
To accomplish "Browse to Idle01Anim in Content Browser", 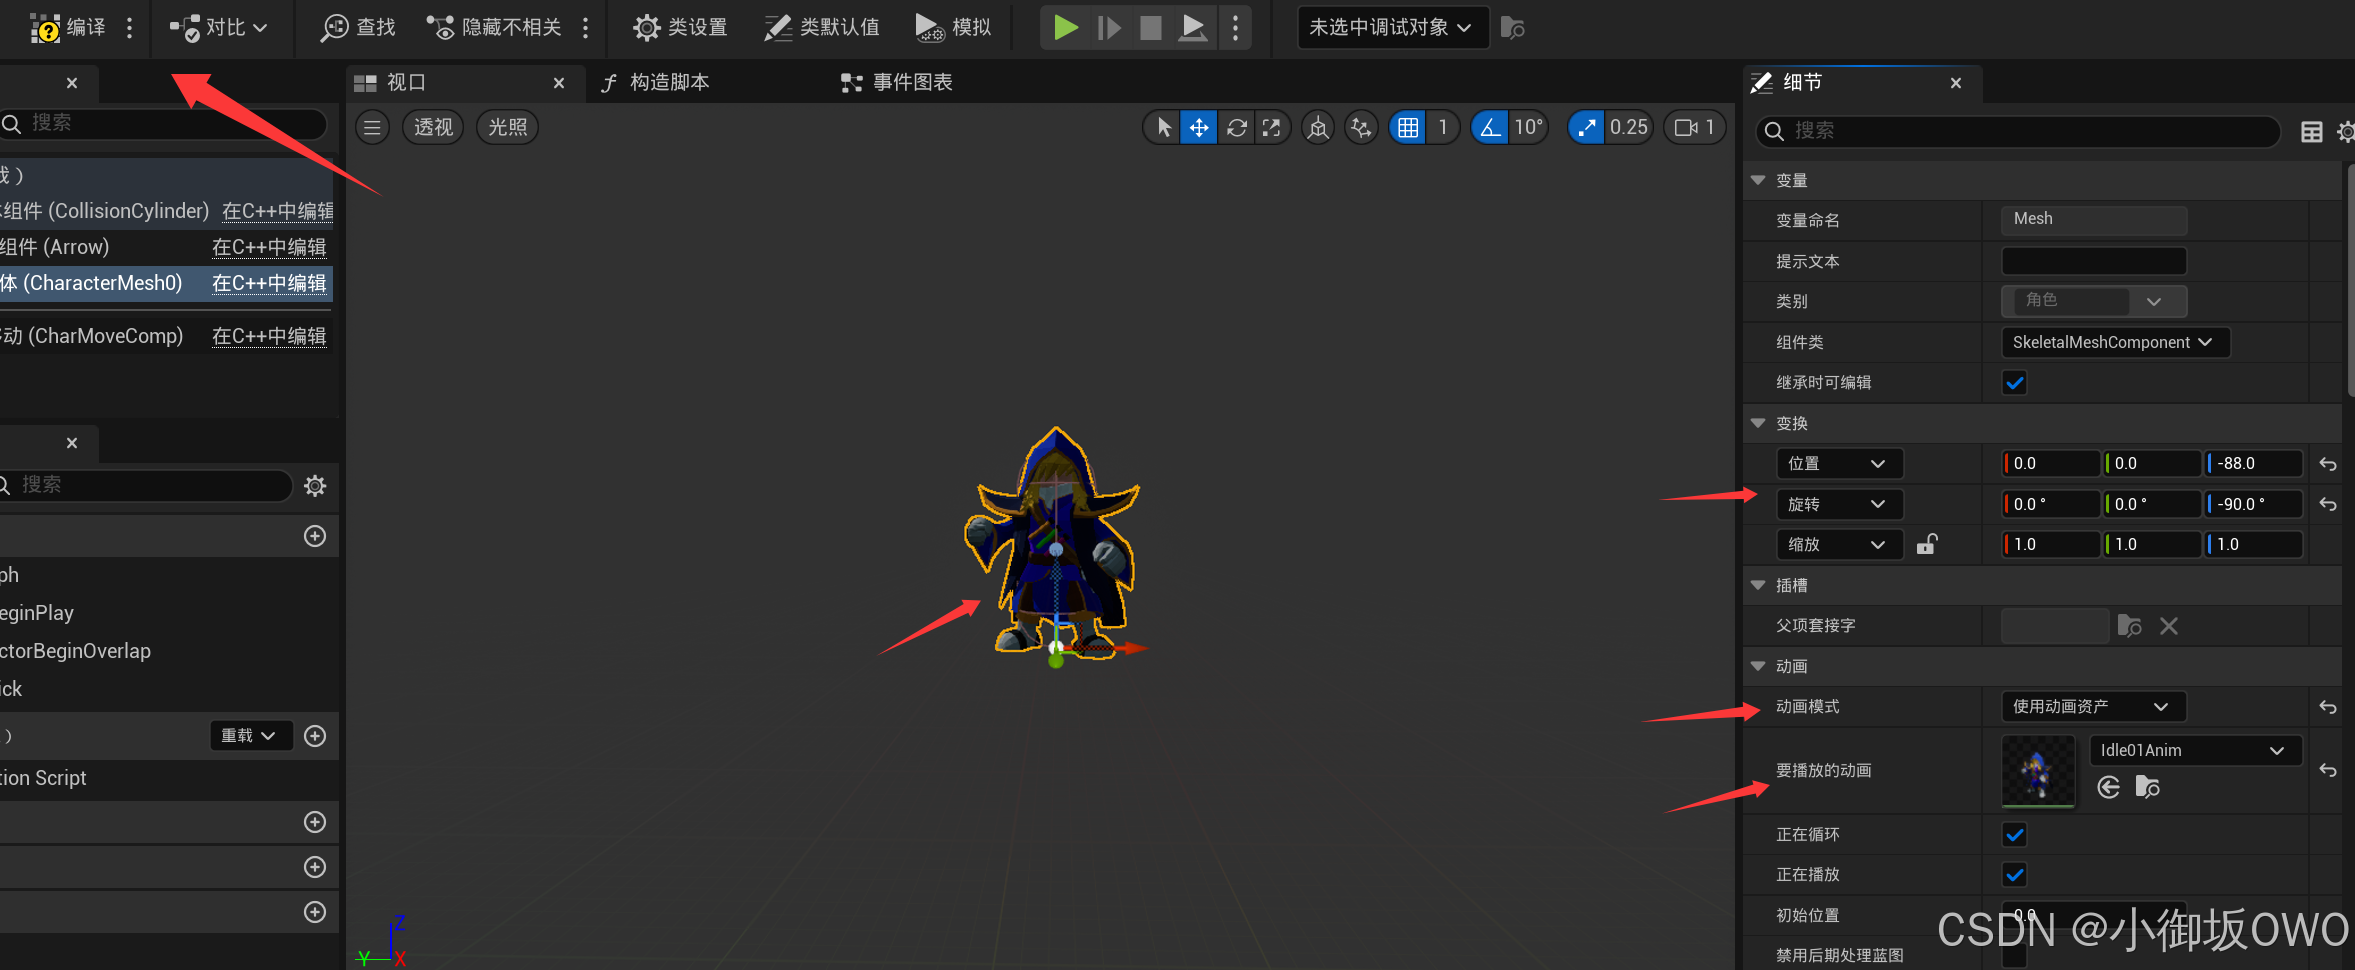I will (2148, 788).
